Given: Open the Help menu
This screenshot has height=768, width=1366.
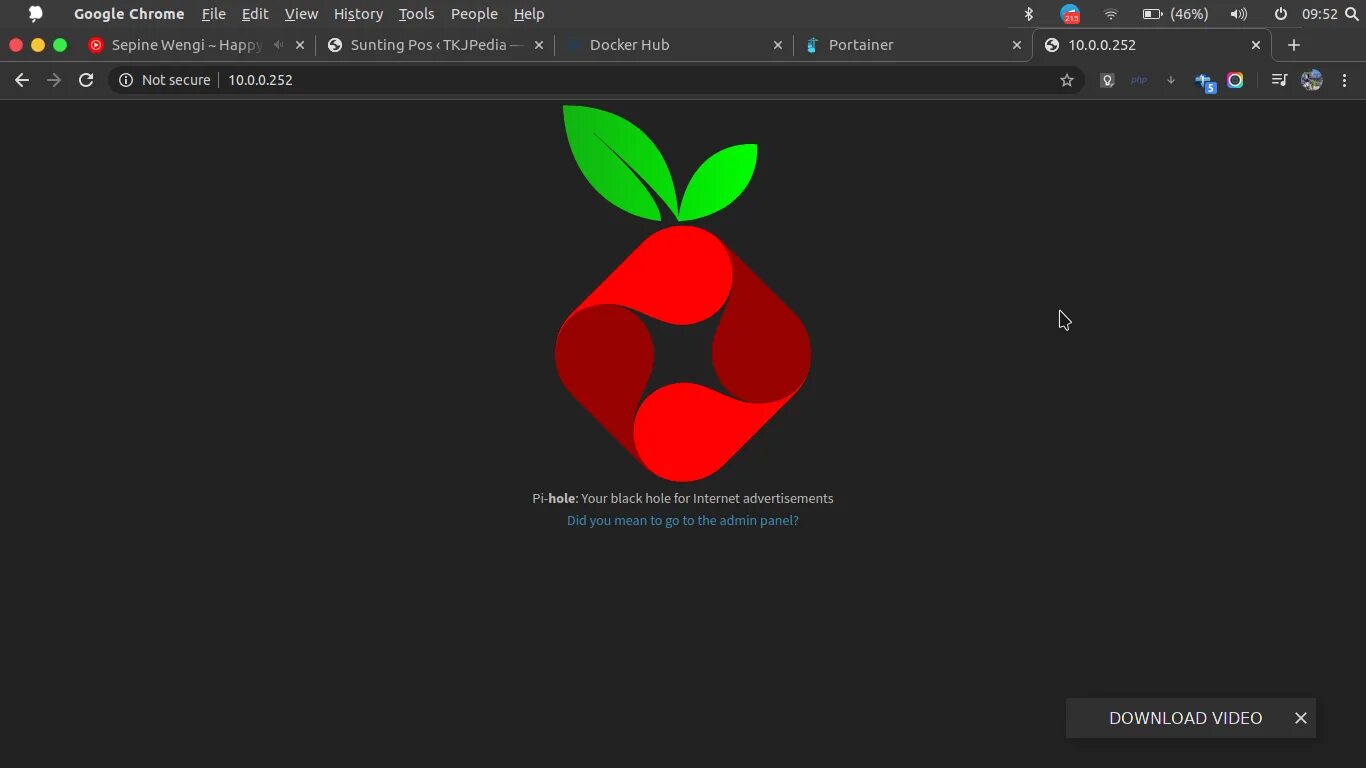Looking at the screenshot, I should (x=529, y=14).
